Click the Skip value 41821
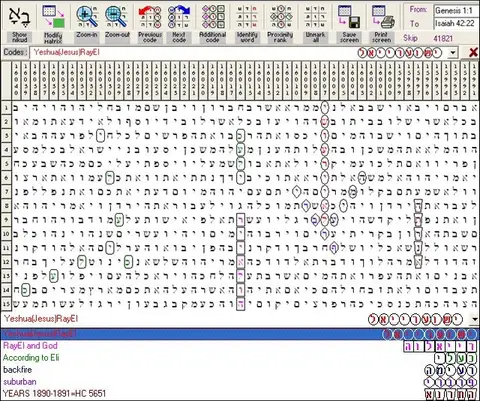The height and width of the screenshot is (401, 480). [x=443, y=38]
